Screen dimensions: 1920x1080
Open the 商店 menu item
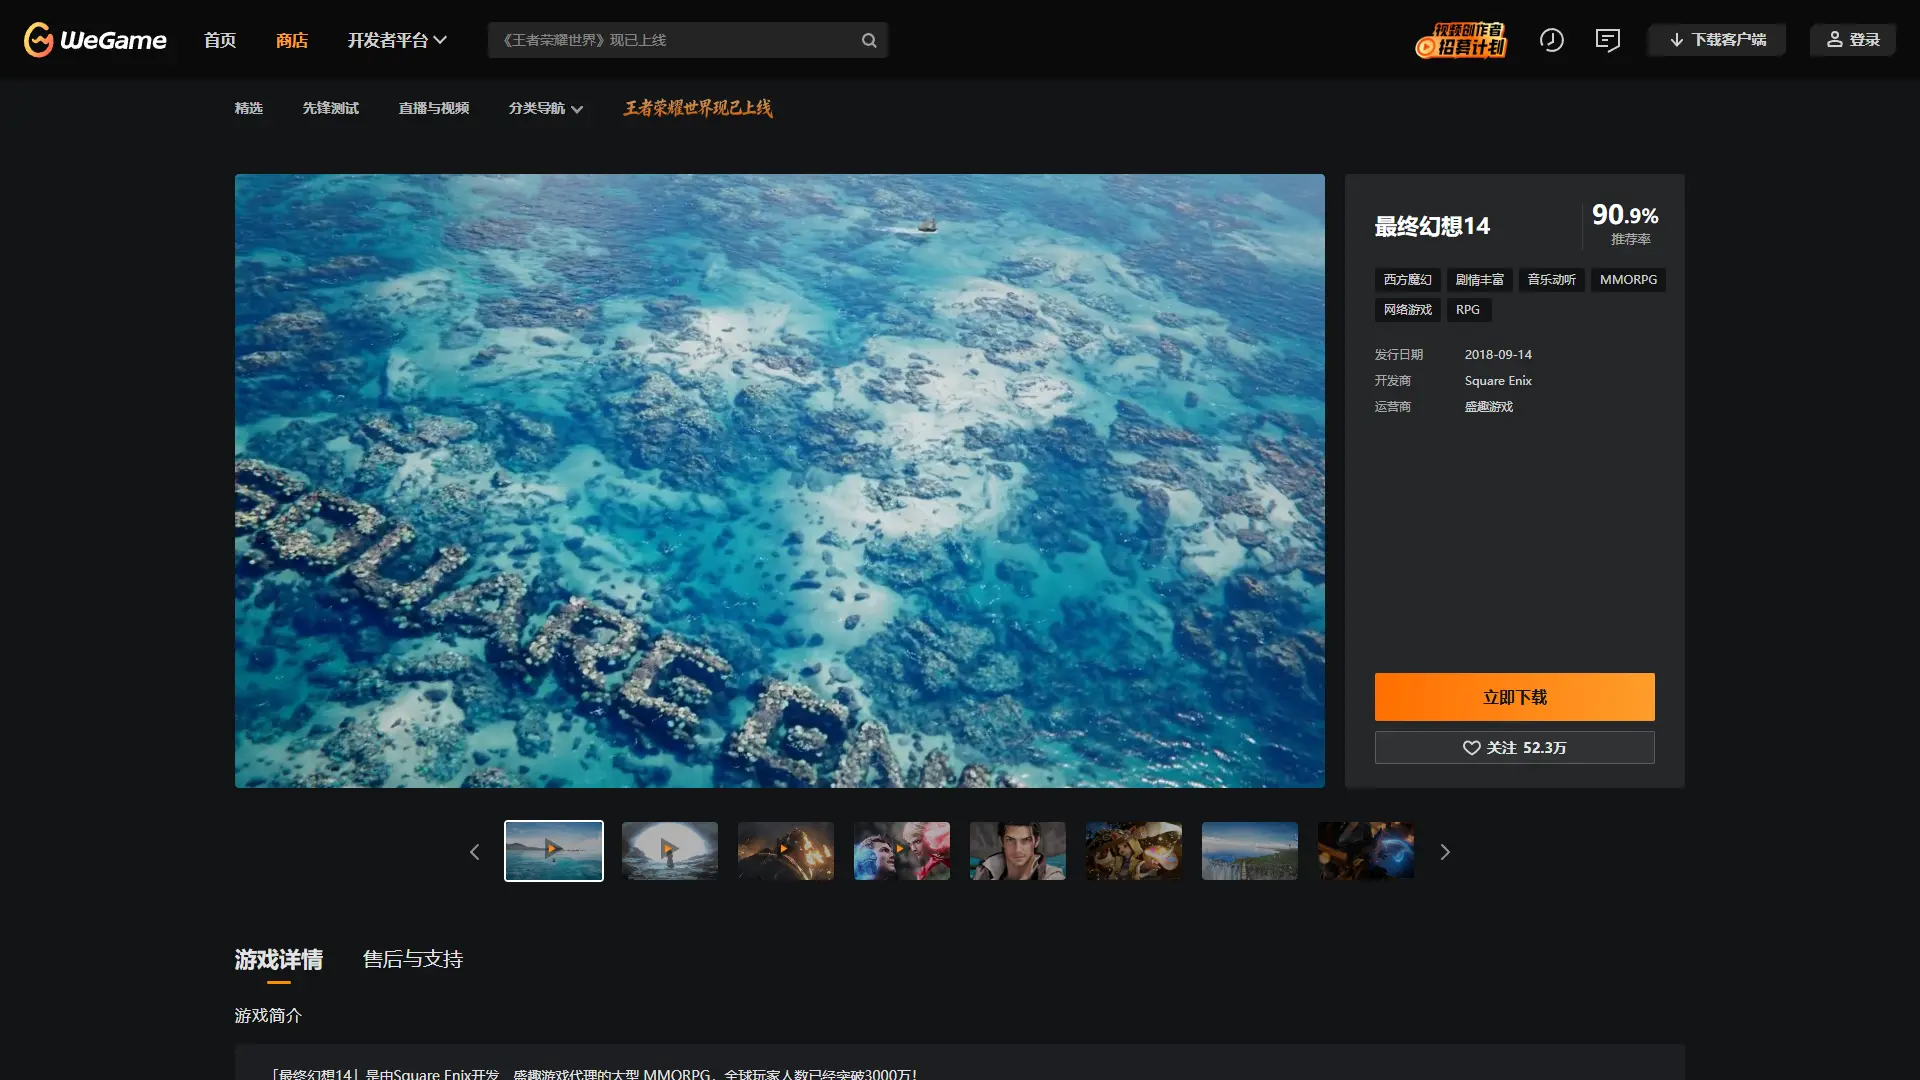point(291,40)
